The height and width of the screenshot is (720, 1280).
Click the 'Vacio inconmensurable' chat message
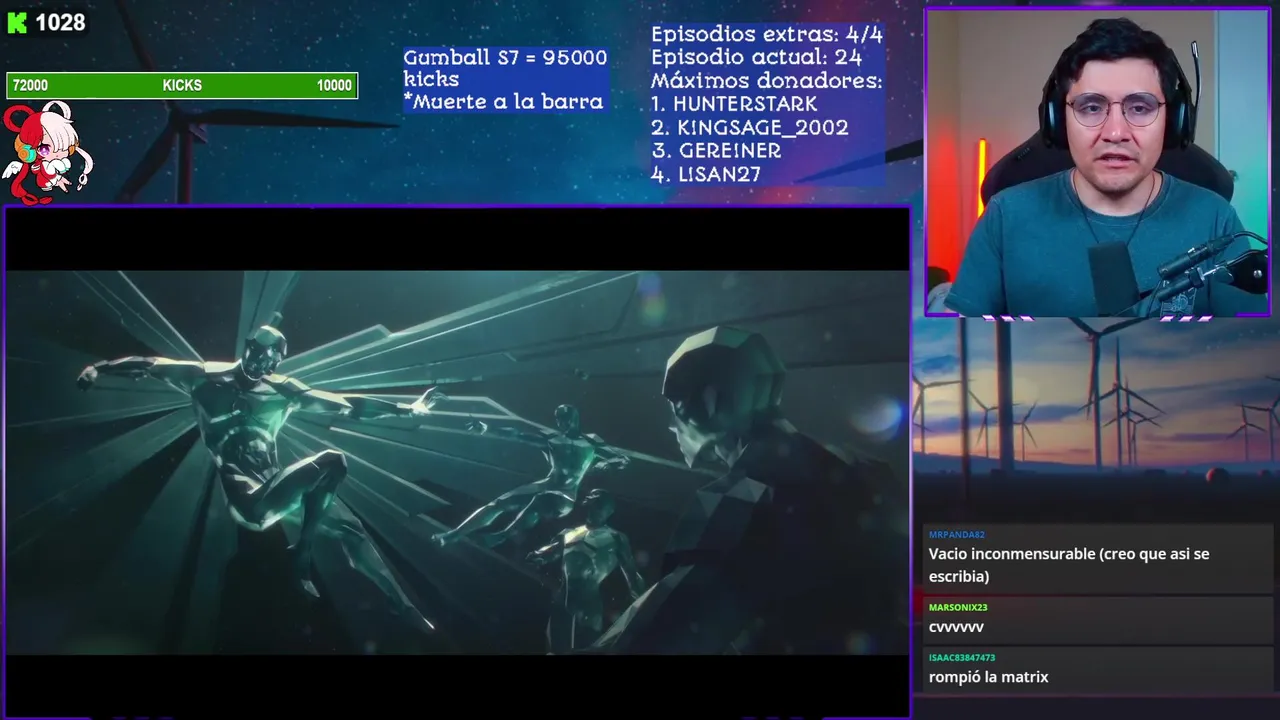tap(1069, 565)
